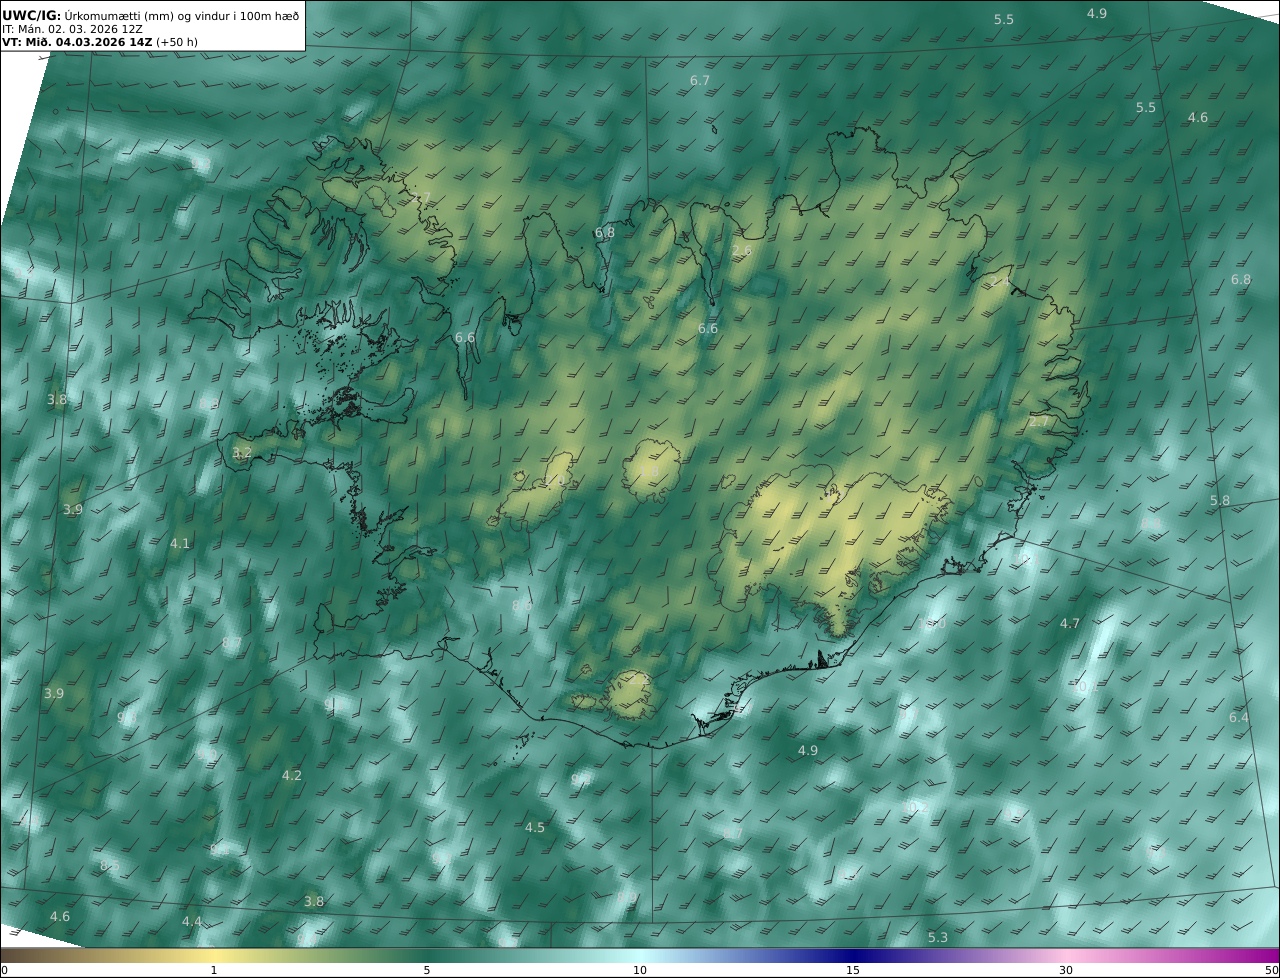The height and width of the screenshot is (978, 1280).
Task: Select the 2.6 map value label
Action: pos(742,250)
